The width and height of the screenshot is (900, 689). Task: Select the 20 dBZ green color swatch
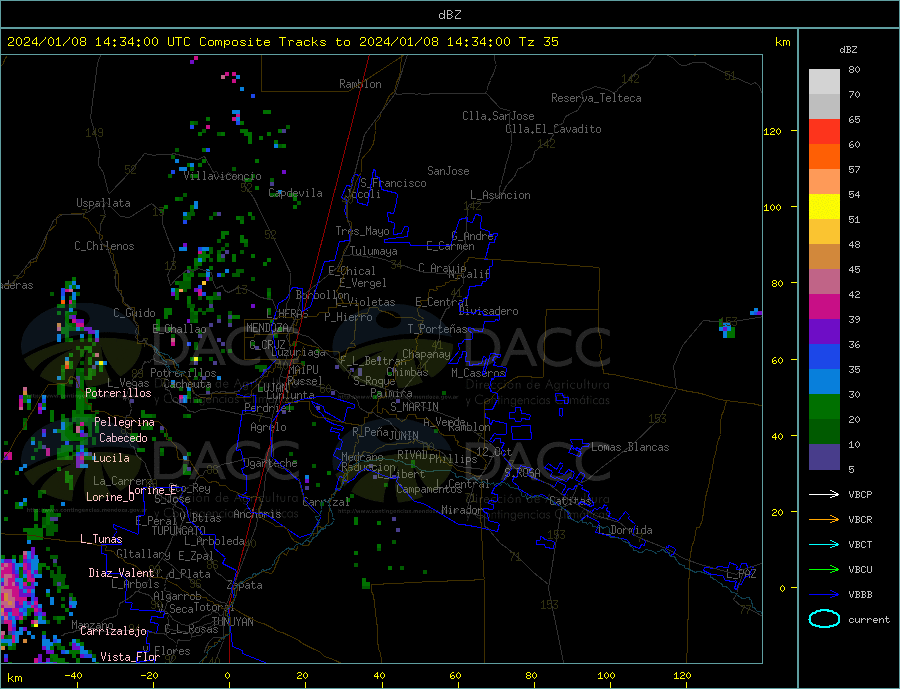824,407
